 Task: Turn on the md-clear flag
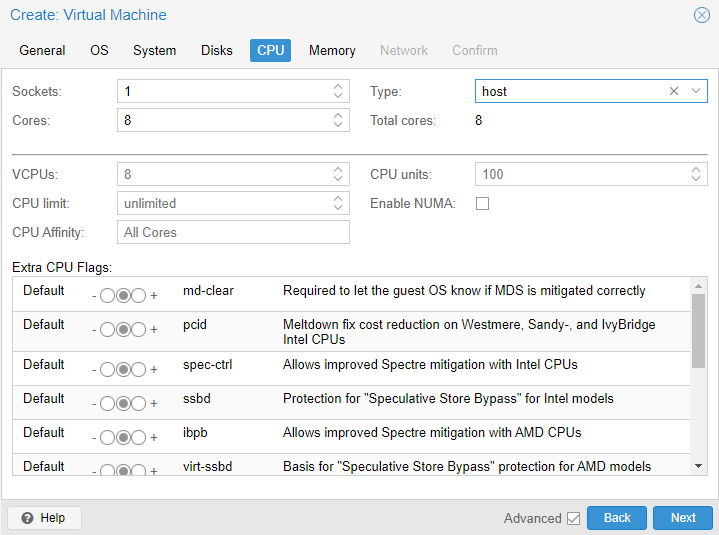tap(138, 296)
